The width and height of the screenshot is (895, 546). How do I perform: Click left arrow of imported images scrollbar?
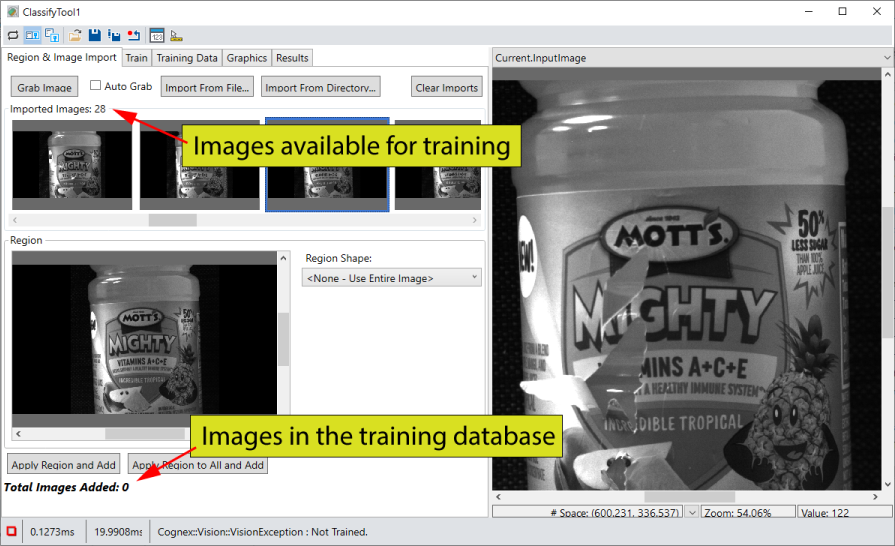point(15,220)
